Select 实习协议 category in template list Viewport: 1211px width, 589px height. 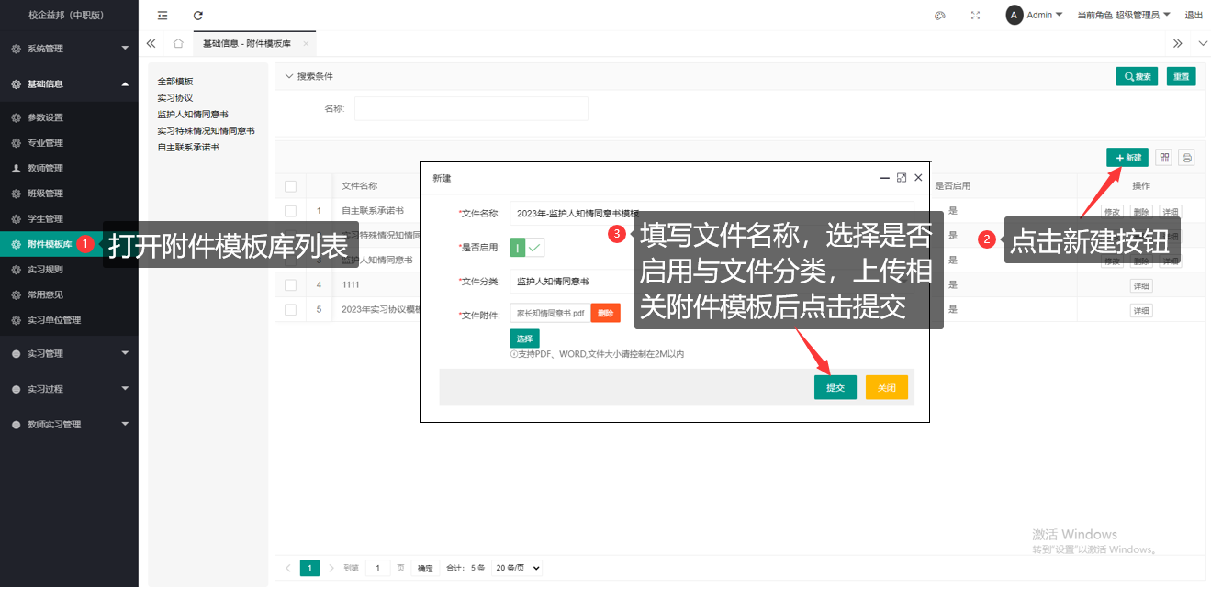175,98
